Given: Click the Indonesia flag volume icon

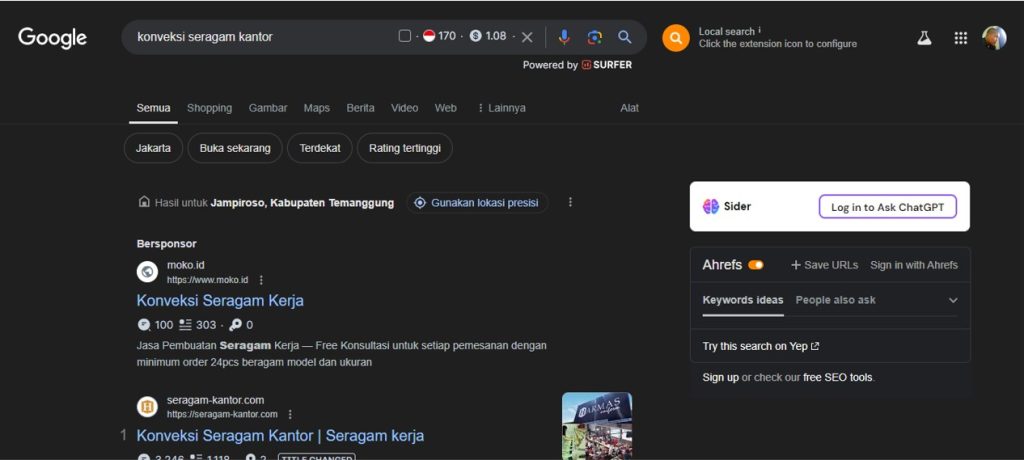Looking at the screenshot, I should tap(429, 36).
